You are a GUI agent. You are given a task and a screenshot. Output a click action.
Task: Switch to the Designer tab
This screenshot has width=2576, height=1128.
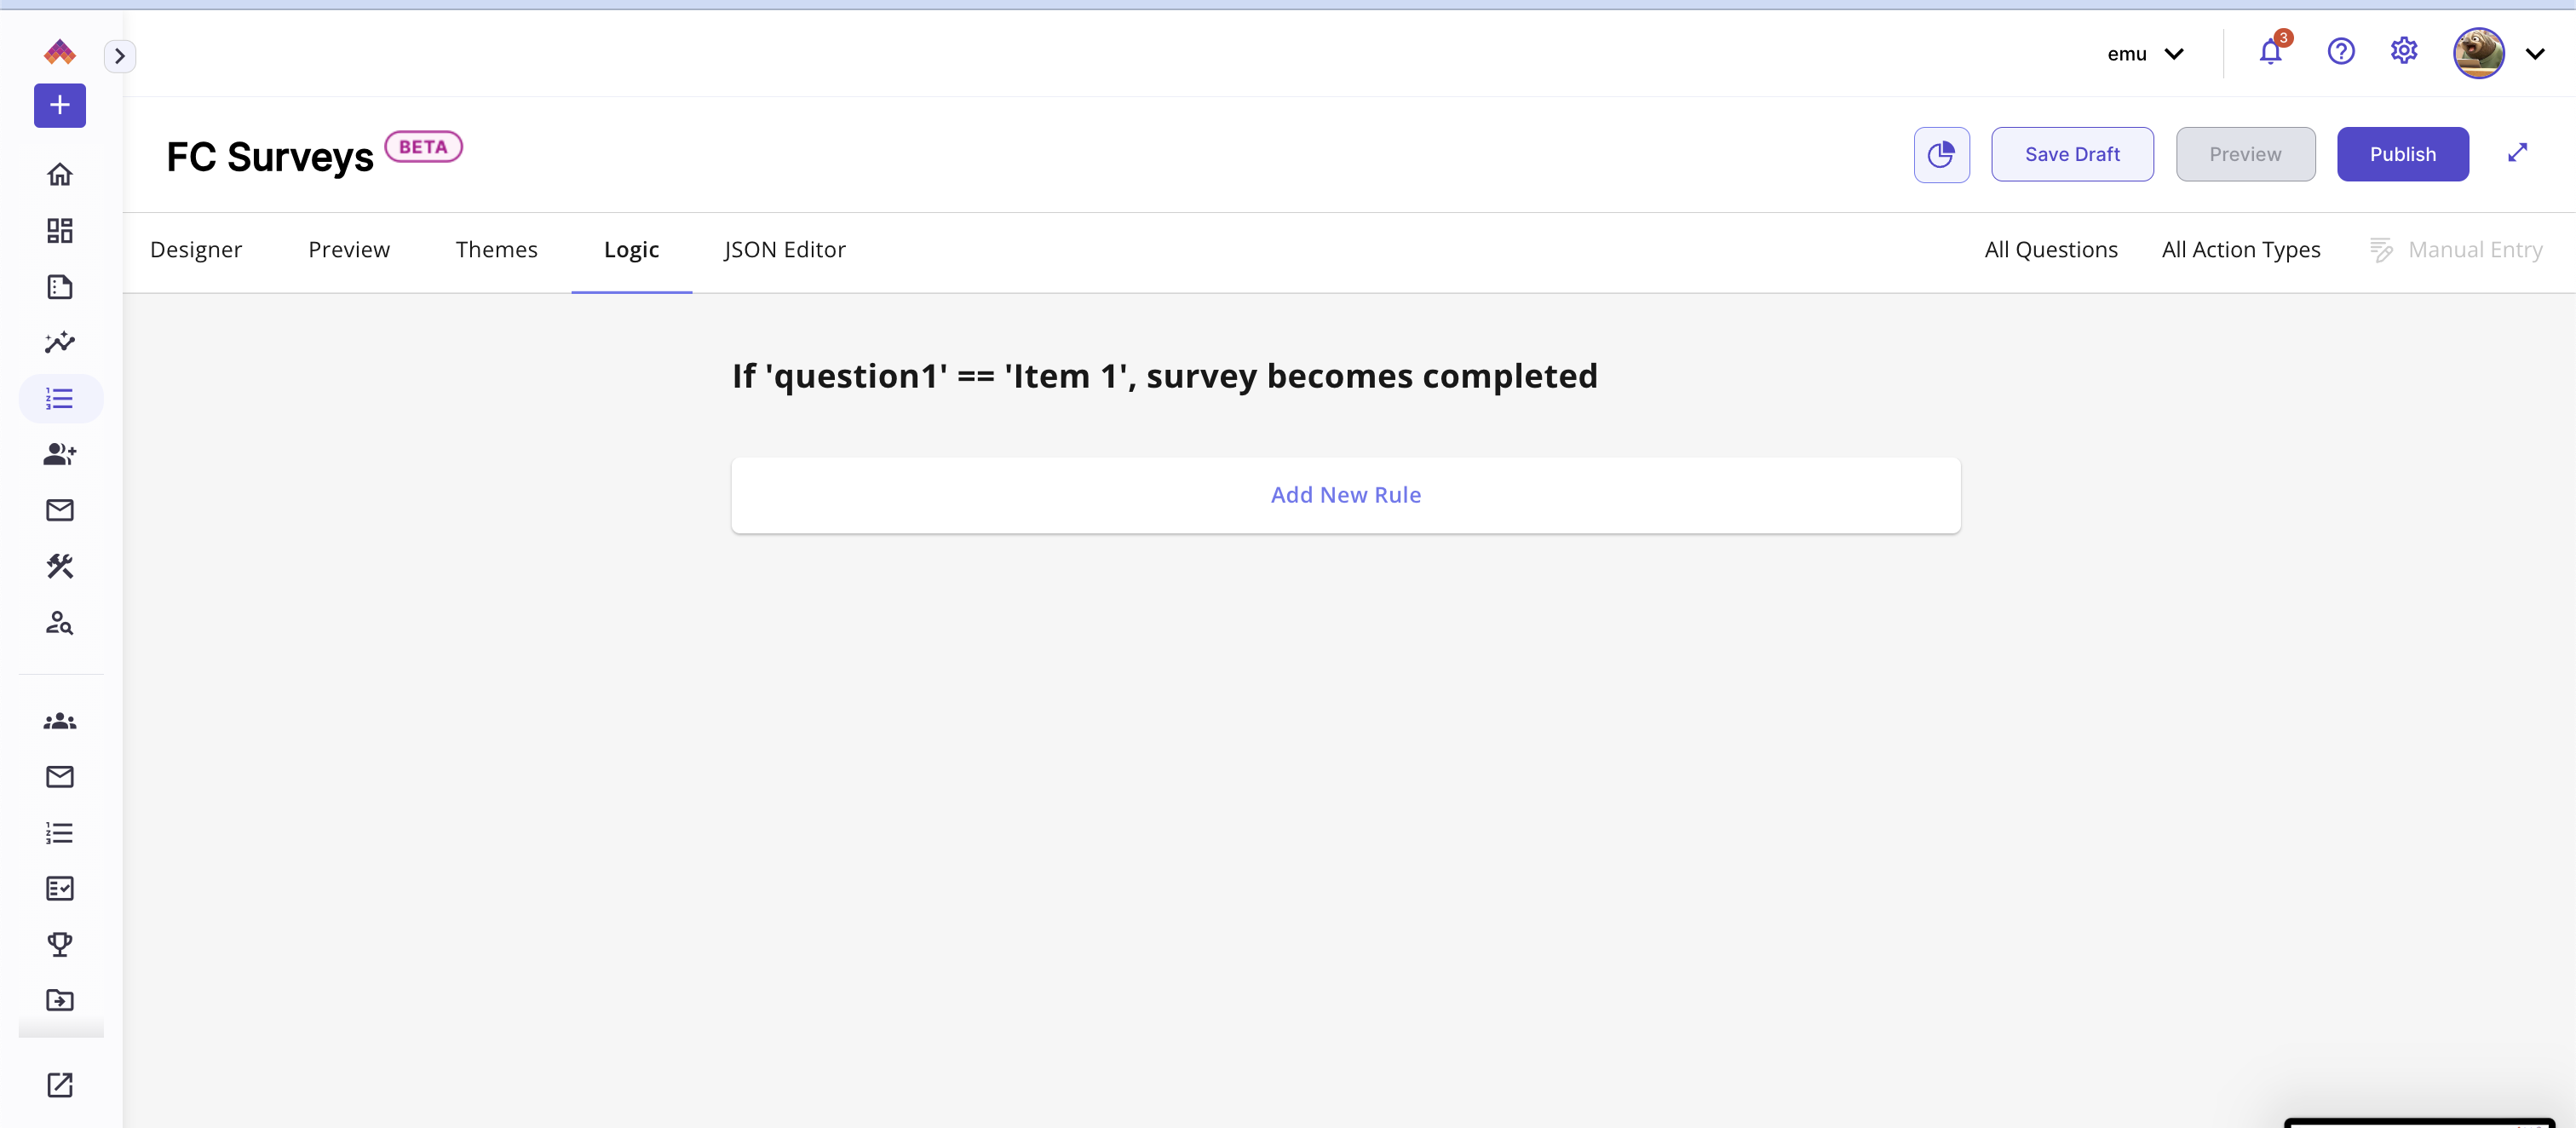tap(196, 249)
